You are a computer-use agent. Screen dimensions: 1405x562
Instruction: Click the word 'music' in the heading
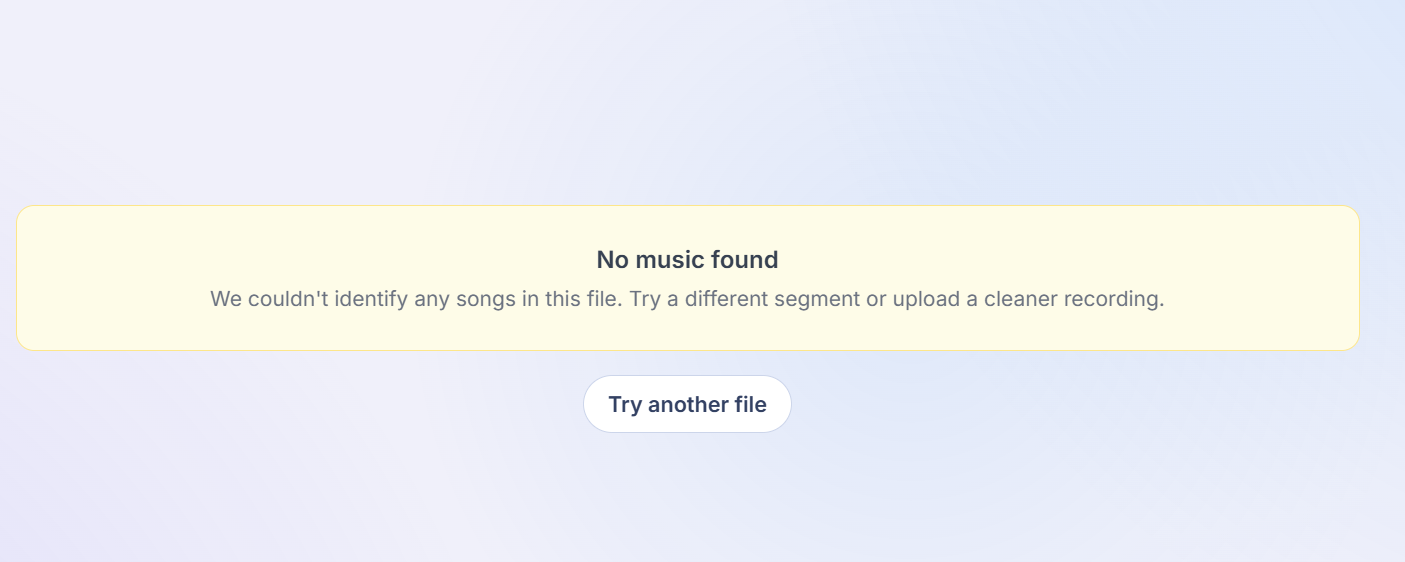tap(670, 260)
